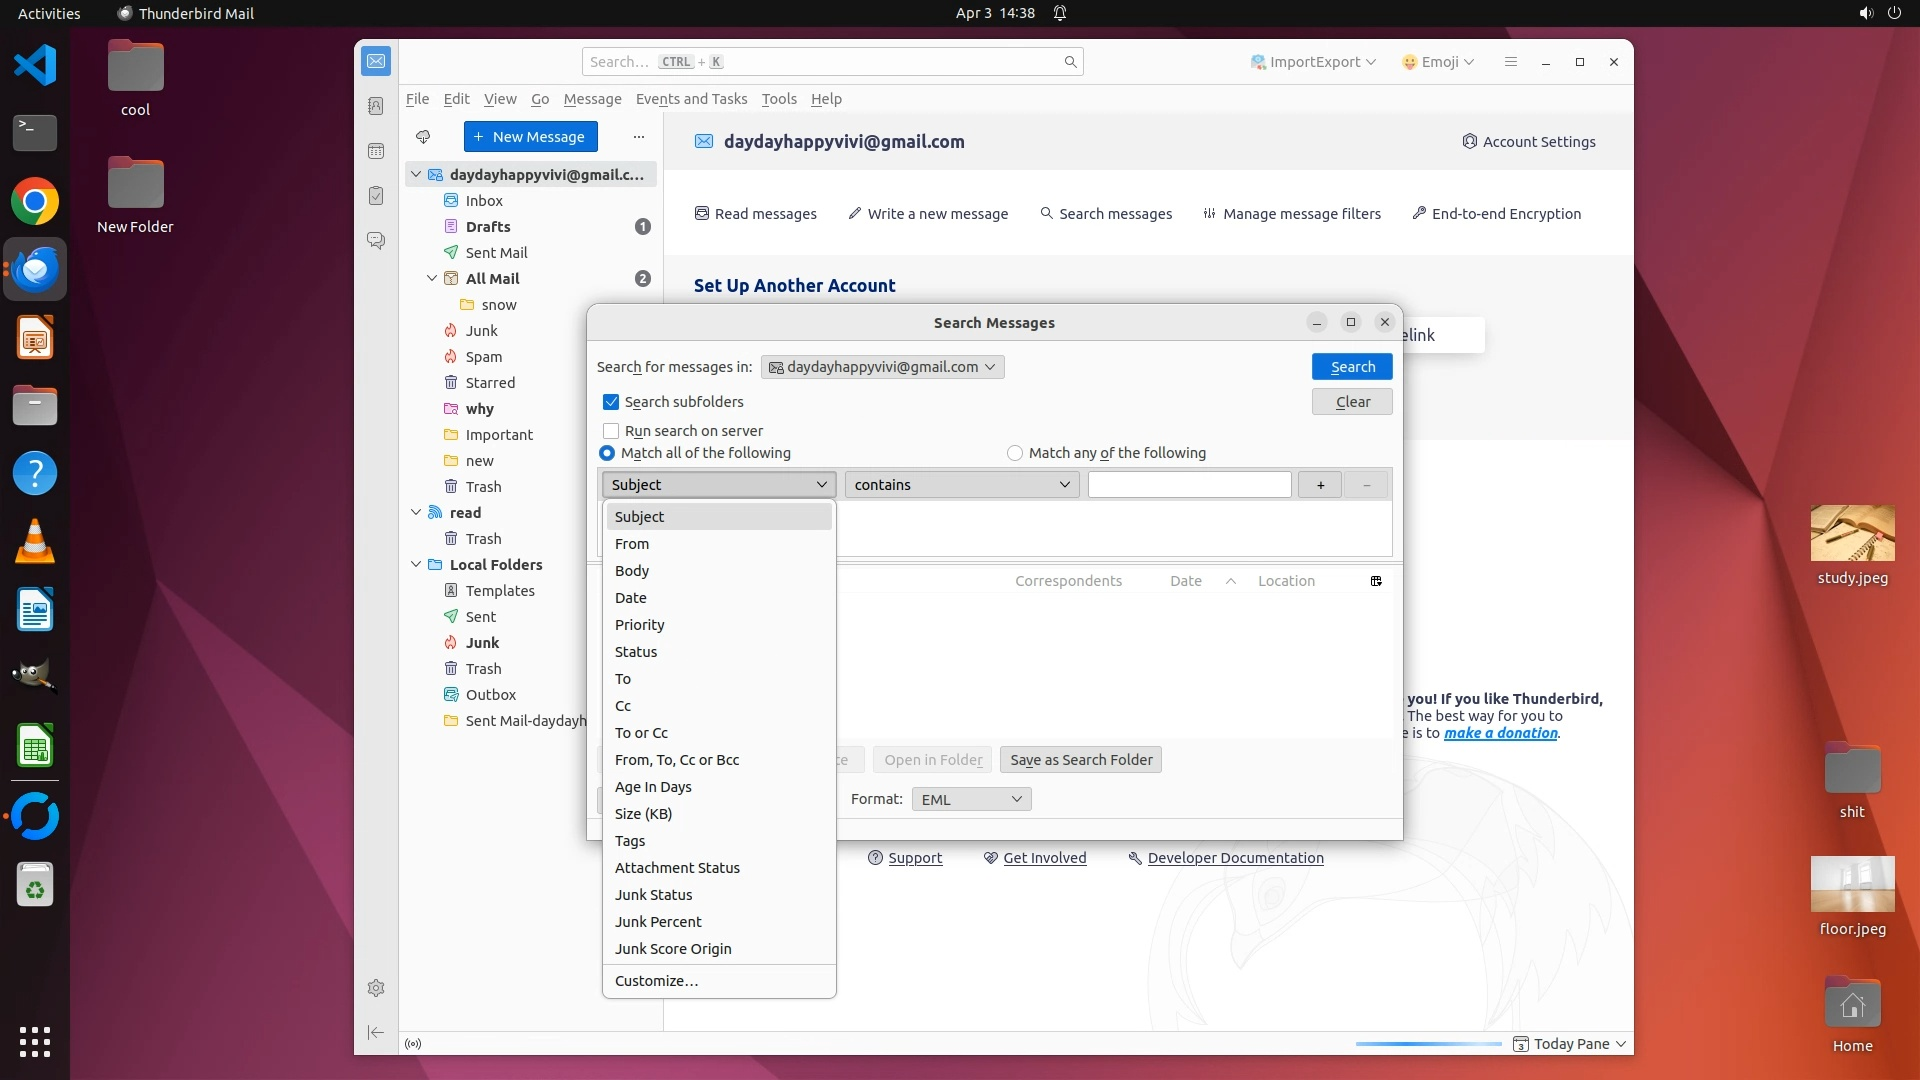Open the EML format dropdown
This screenshot has height=1080, width=1920.
pyautogui.click(x=971, y=799)
